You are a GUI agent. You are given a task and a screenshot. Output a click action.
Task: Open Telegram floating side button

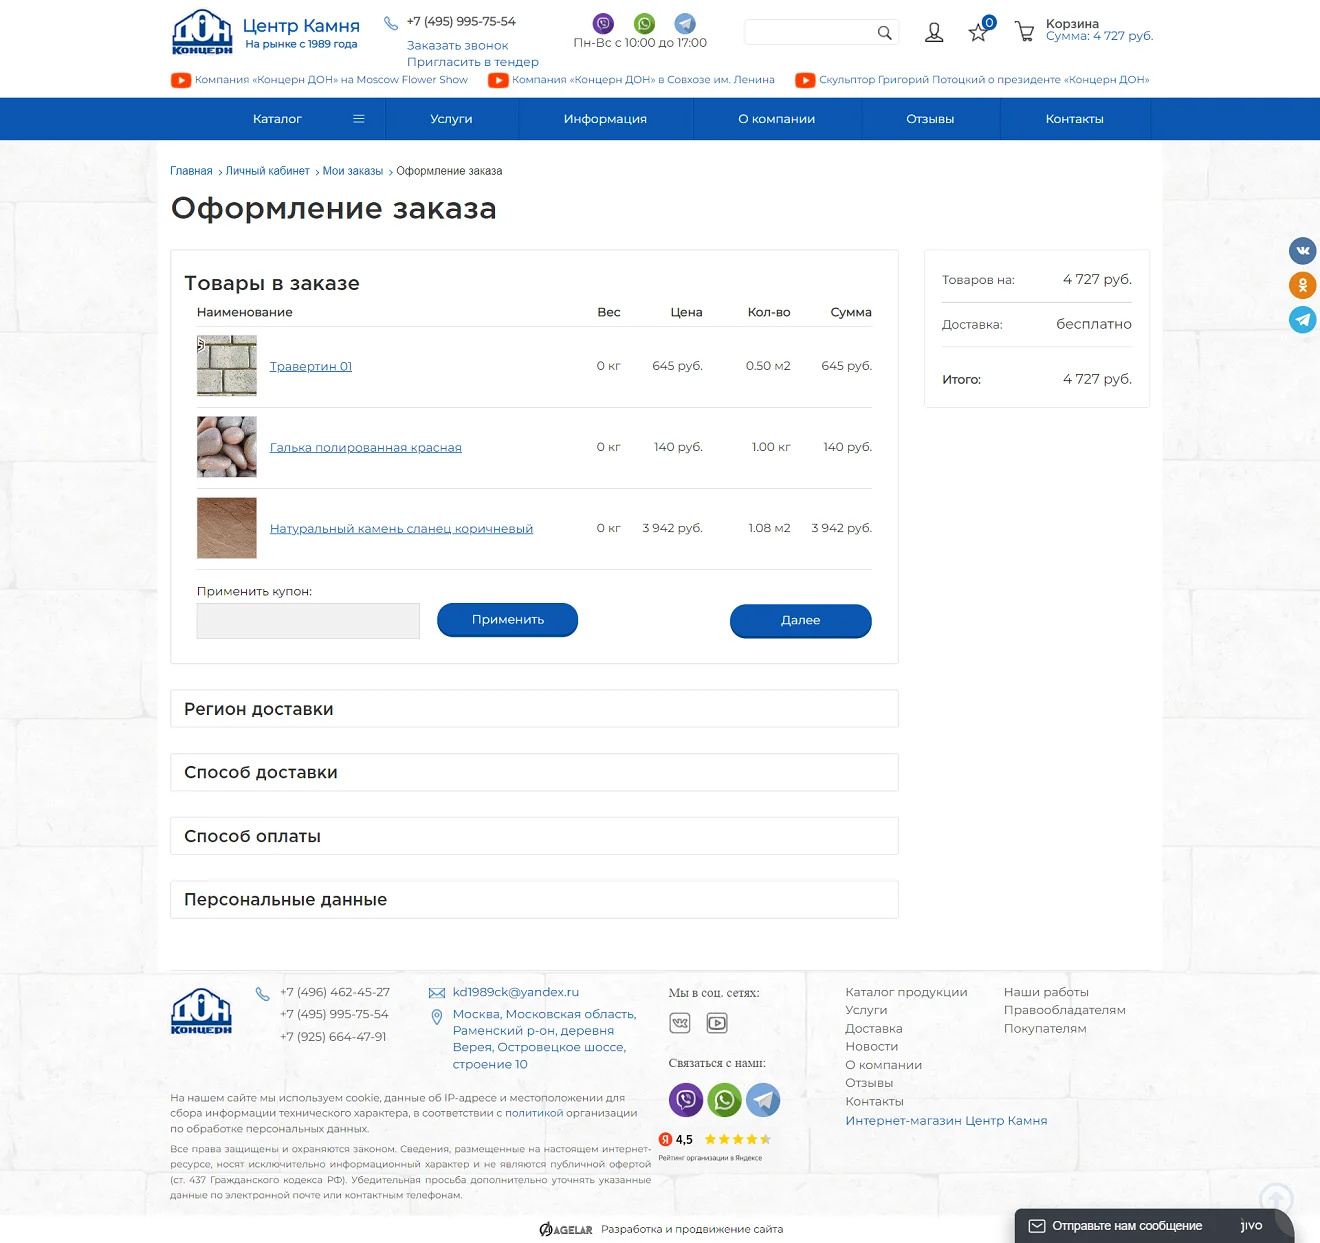1302,320
